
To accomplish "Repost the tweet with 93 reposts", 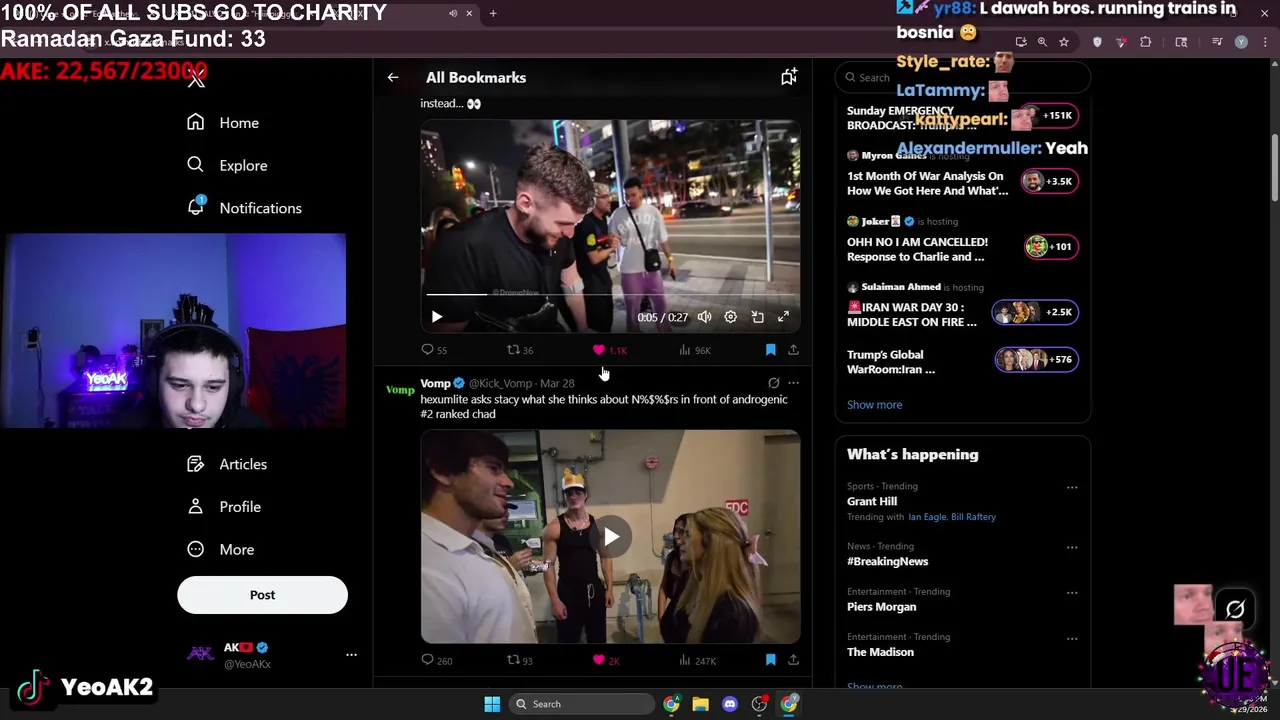I will [x=520, y=660].
